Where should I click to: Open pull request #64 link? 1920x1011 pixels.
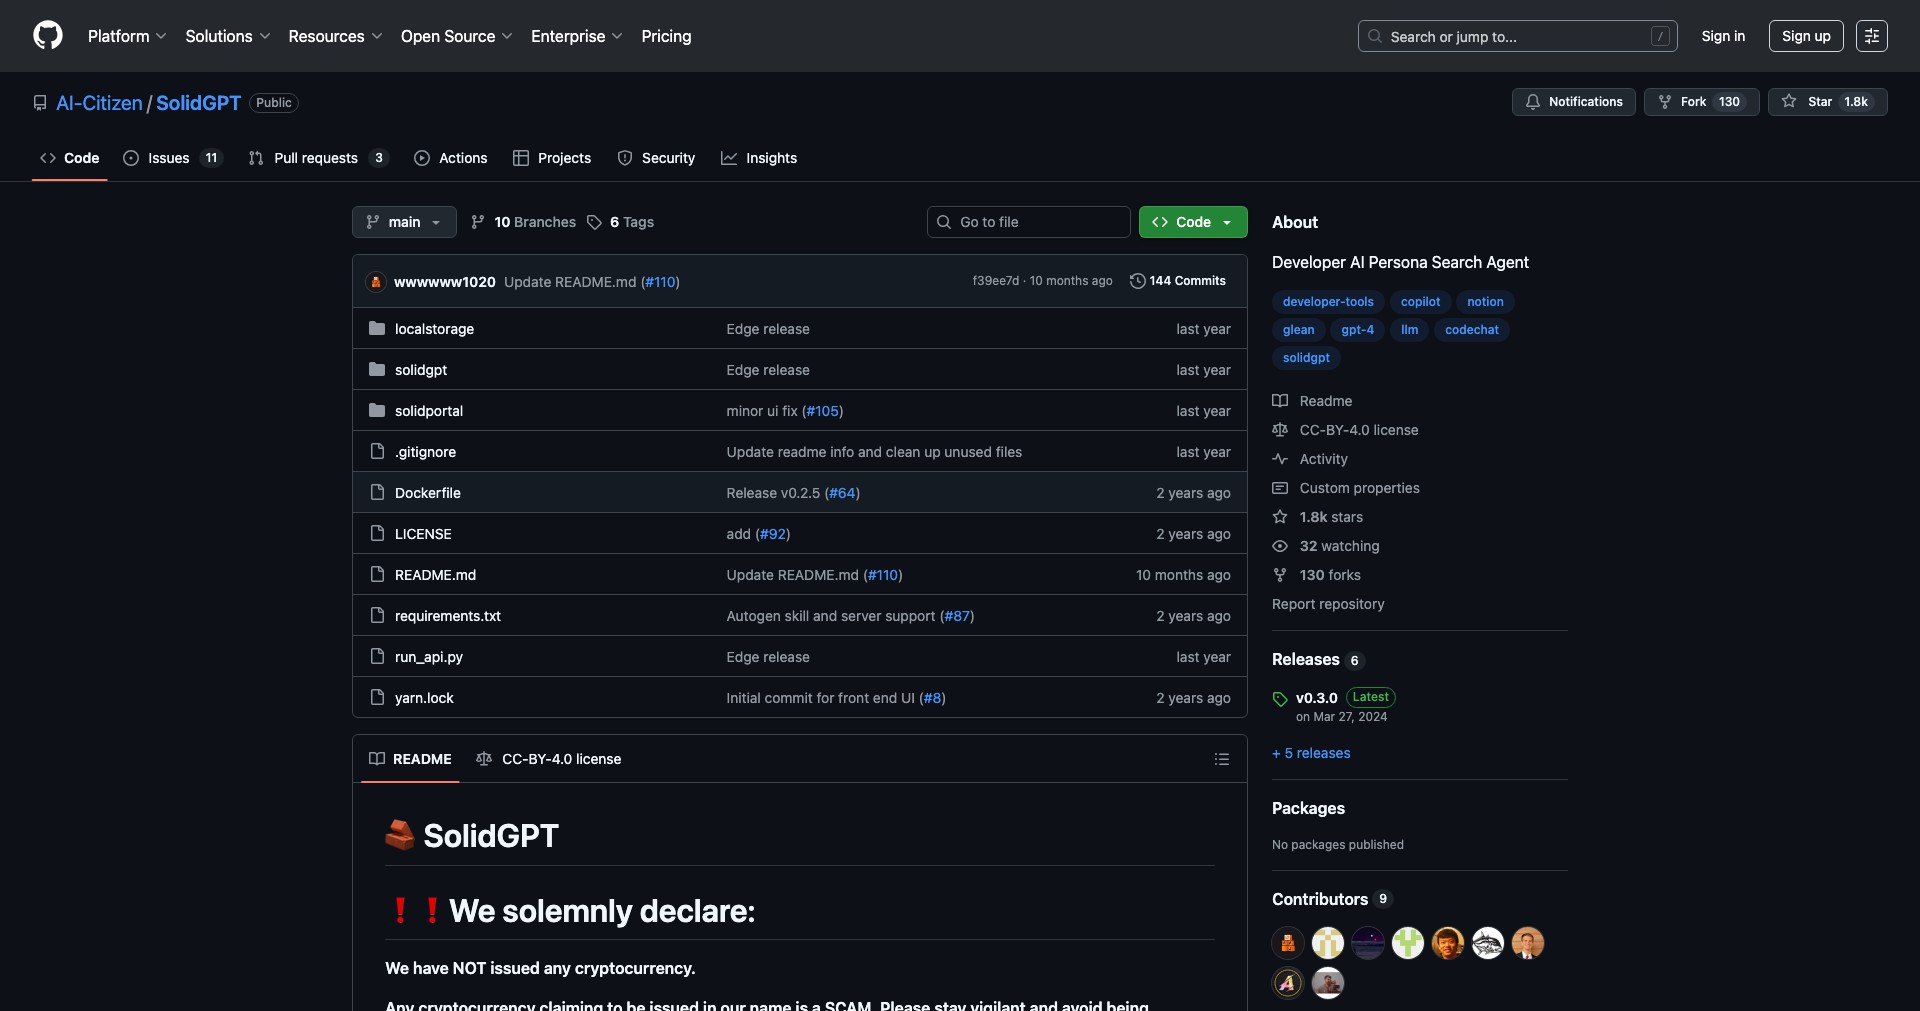point(842,493)
